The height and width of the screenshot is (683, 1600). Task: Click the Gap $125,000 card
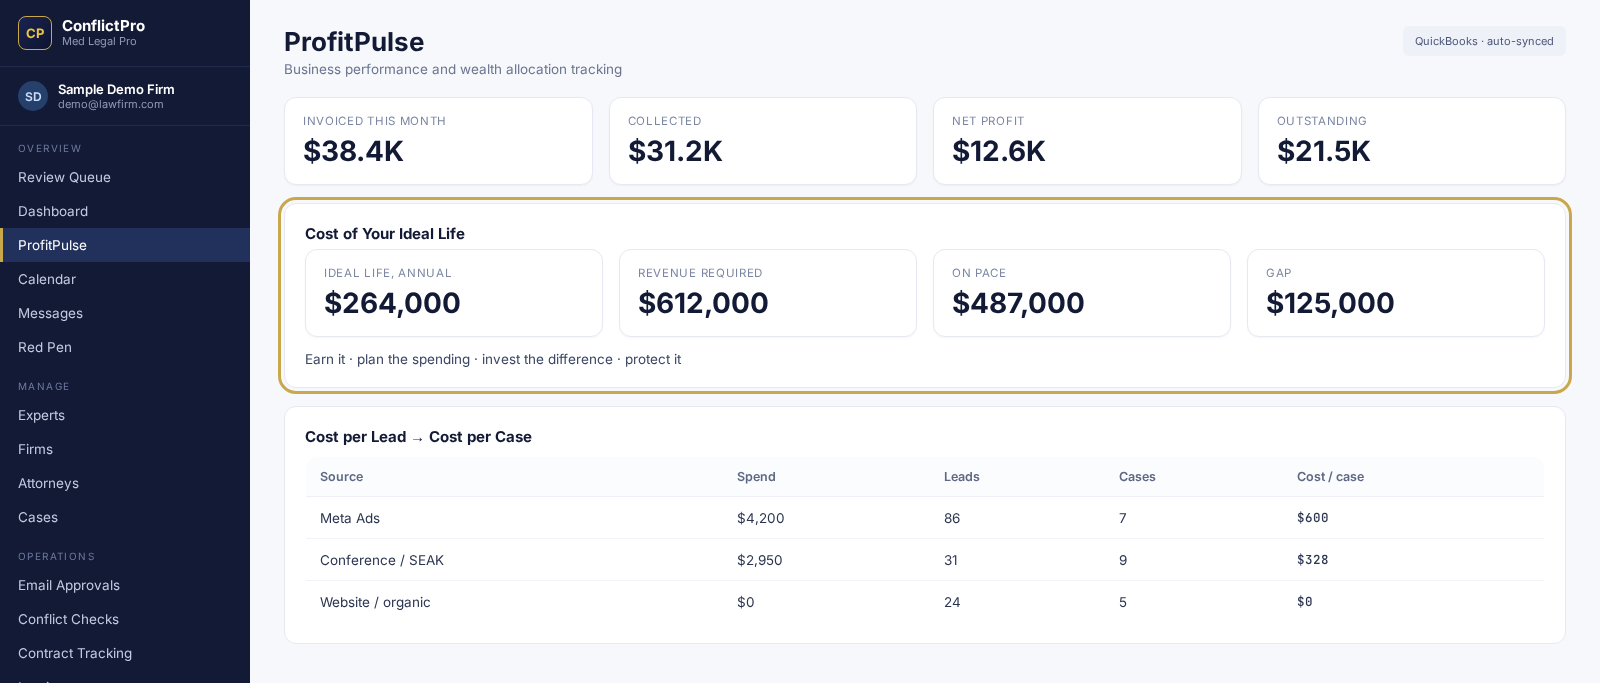(x=1396, y=293)
